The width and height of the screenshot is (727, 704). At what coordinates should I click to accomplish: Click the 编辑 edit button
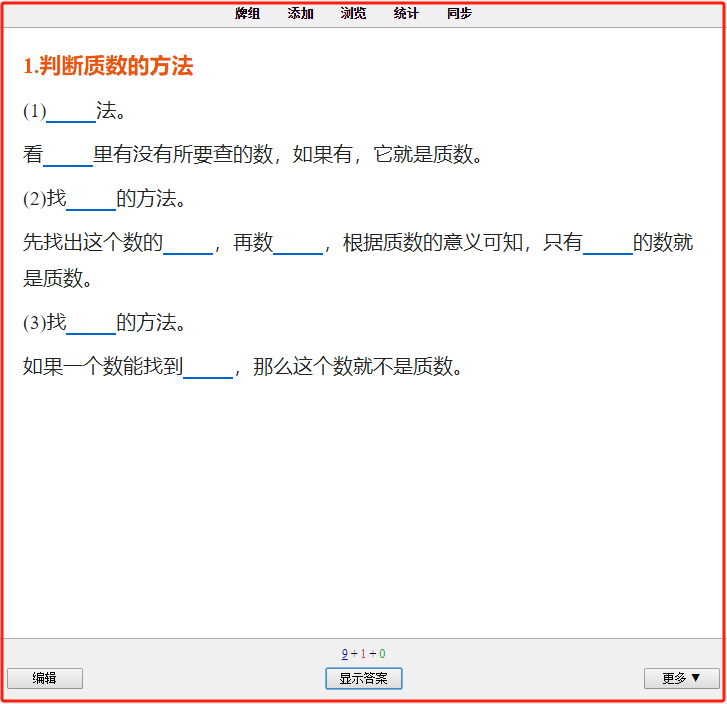(45, 678)
